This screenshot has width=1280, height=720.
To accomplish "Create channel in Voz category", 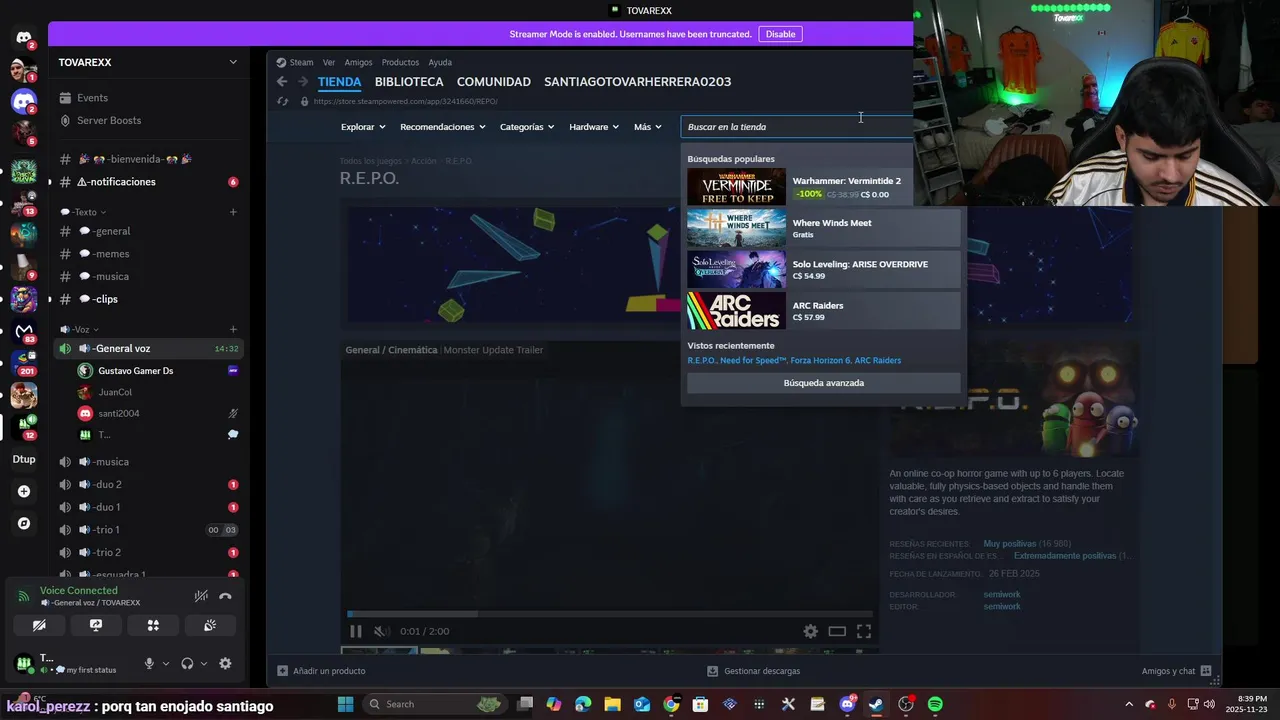I will pos(233,329).
